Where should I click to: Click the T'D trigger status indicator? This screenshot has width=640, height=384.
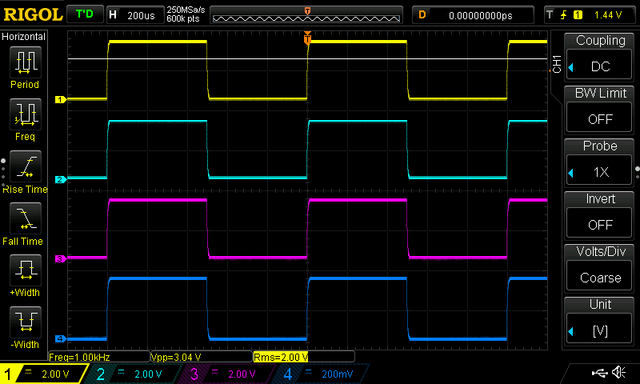point(84,15)
